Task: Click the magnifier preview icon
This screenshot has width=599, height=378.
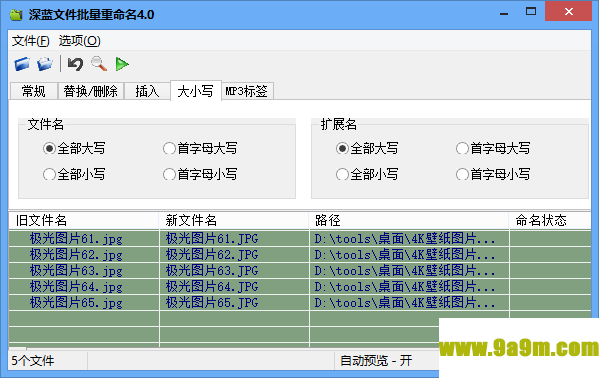Action: pos(99,64)
